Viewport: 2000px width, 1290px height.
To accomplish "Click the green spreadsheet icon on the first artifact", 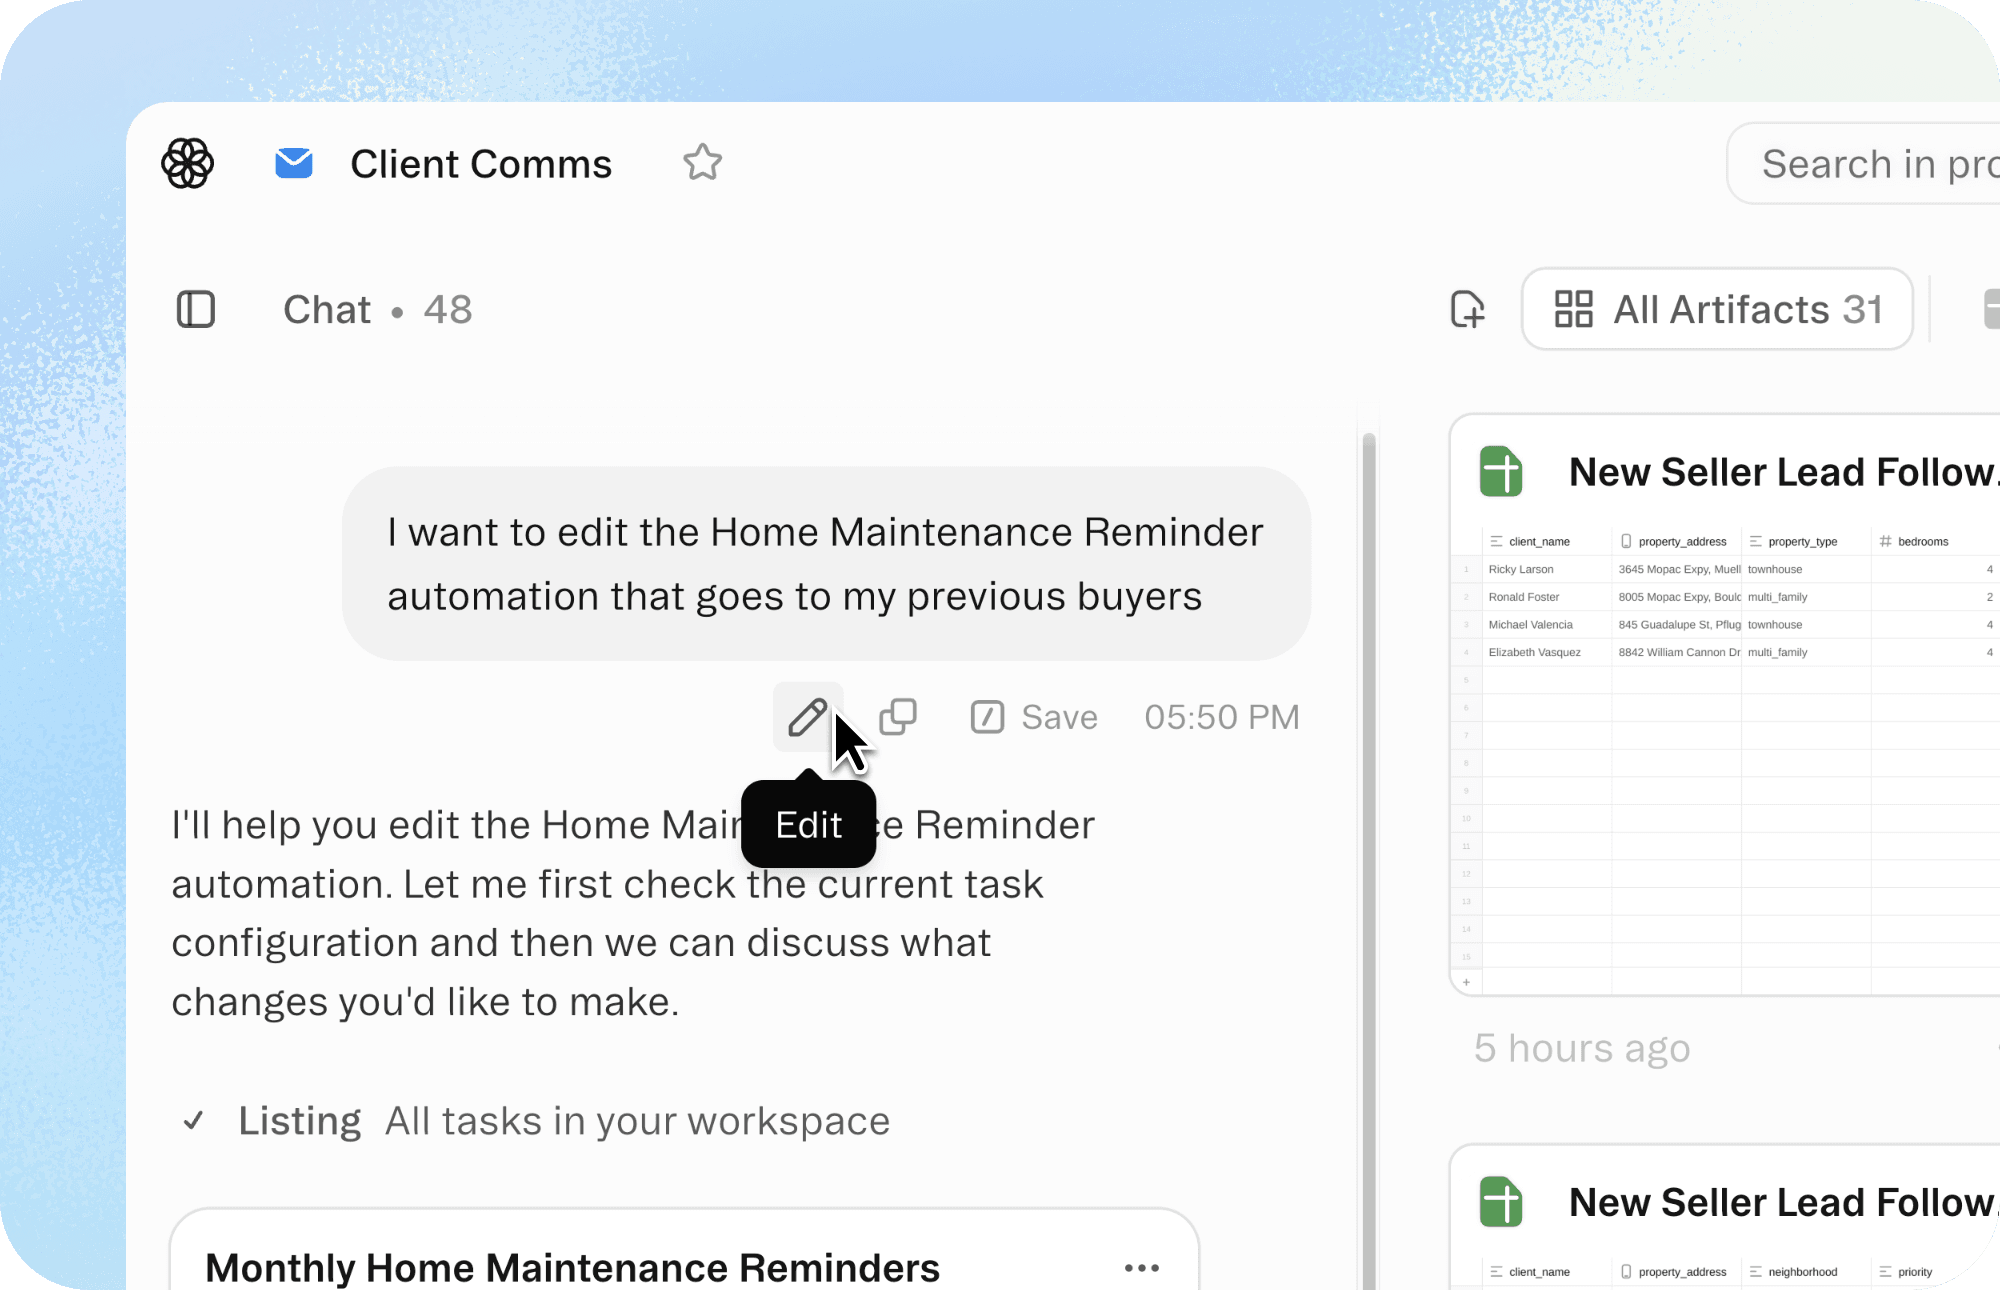I will click(1501, 472).
